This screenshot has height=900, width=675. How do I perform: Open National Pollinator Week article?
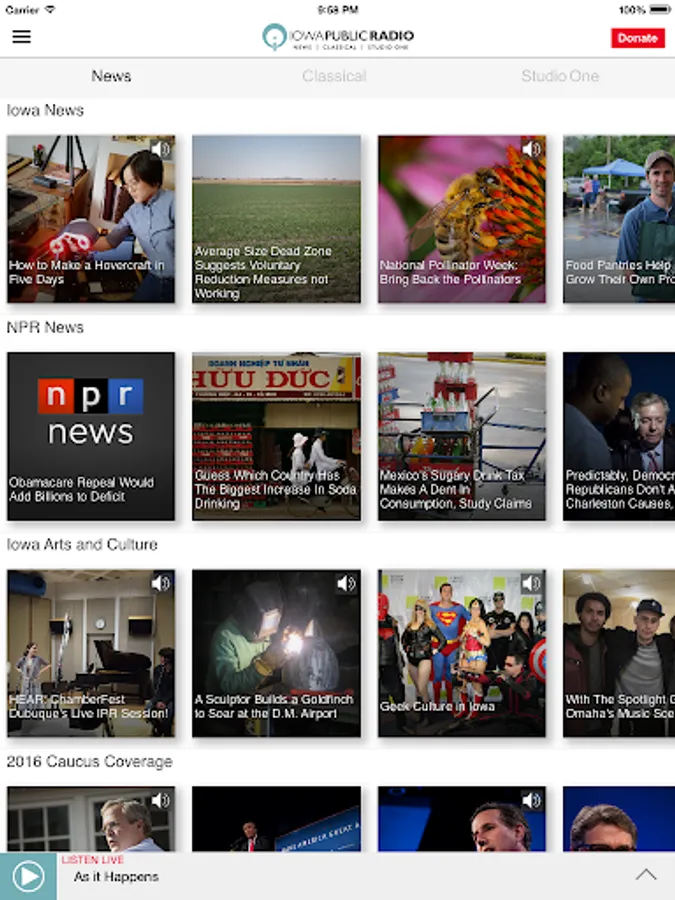461,219
